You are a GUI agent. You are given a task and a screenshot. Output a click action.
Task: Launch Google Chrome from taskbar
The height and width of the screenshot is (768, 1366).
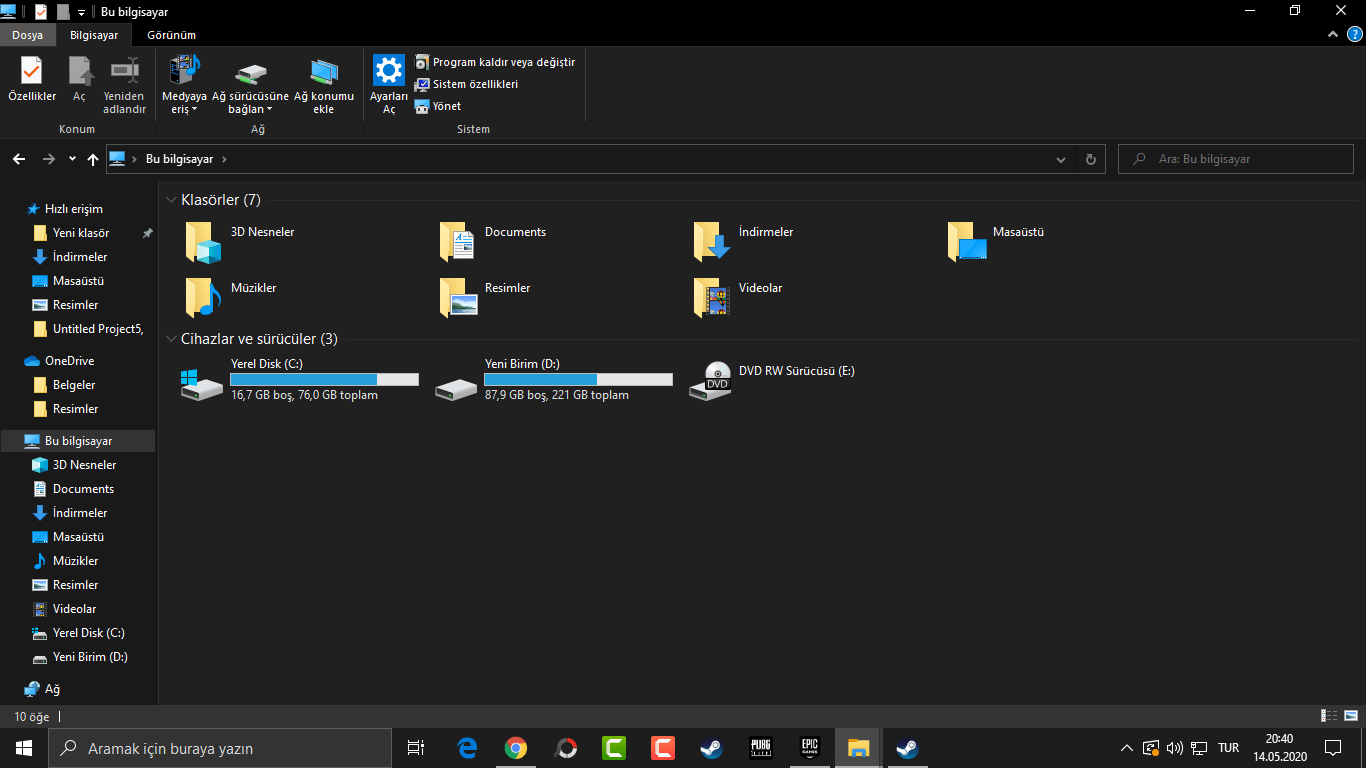516,748
